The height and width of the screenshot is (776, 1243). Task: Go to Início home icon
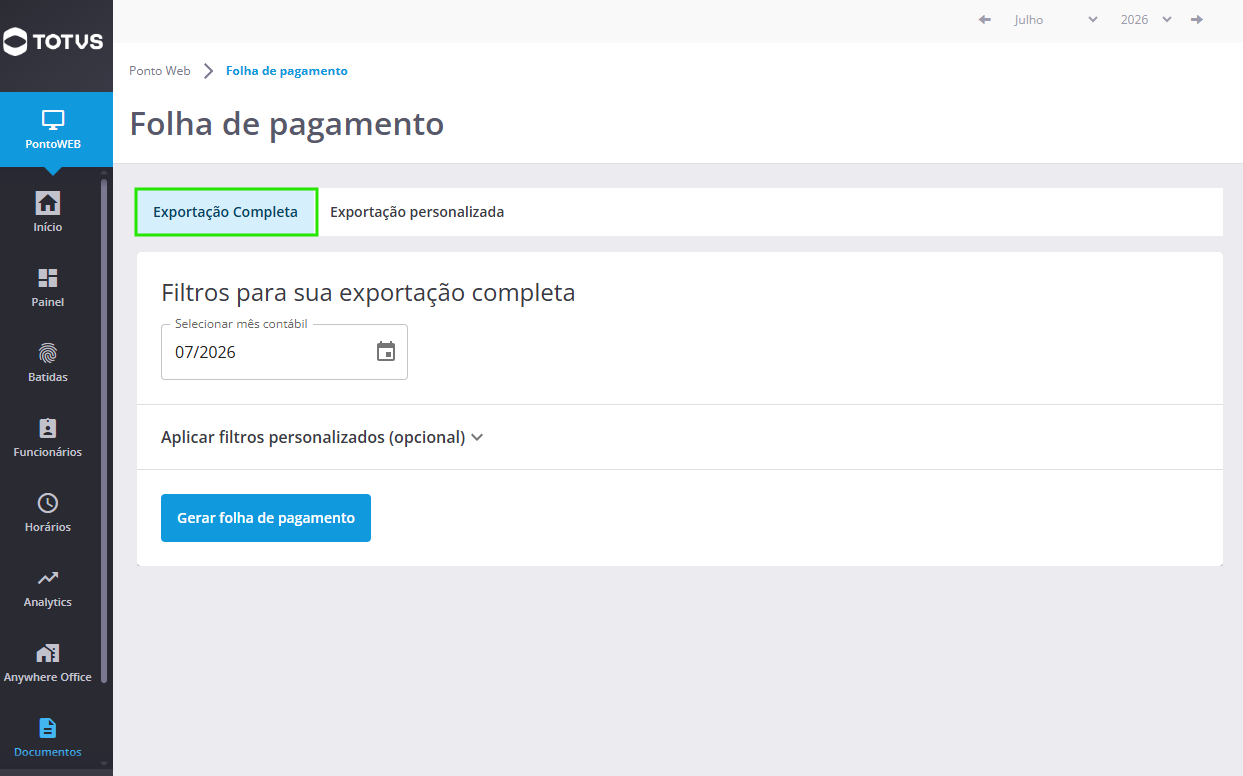tap(47, 203)
